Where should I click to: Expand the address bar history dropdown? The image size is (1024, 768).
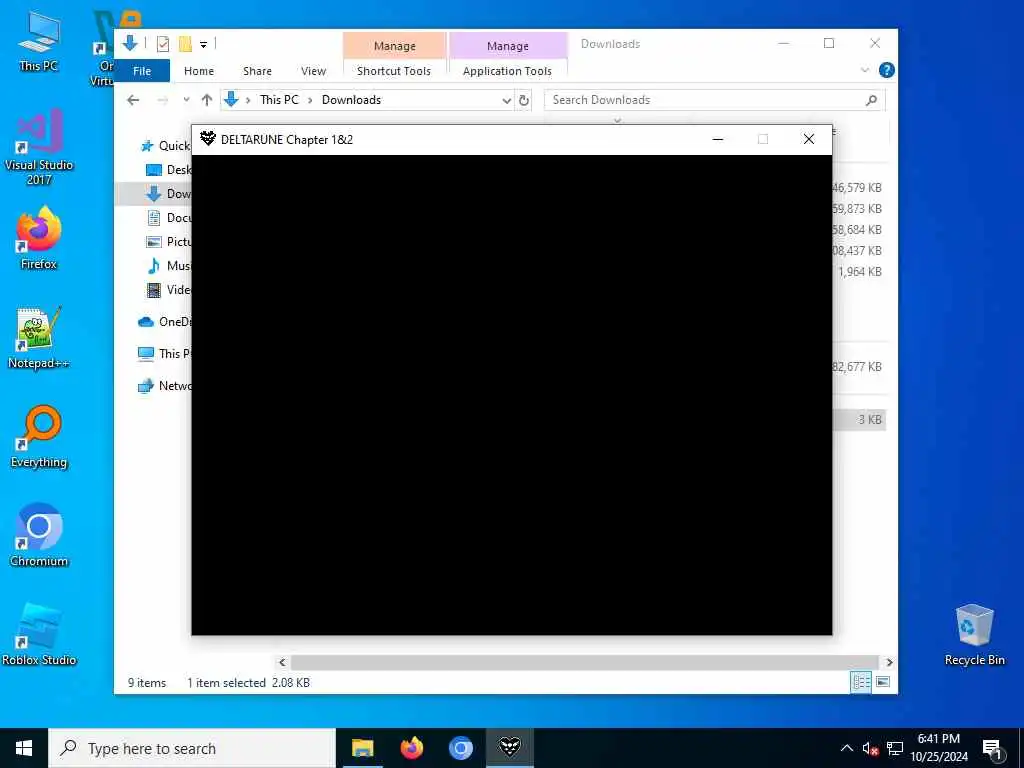click(x=507, y=100)
